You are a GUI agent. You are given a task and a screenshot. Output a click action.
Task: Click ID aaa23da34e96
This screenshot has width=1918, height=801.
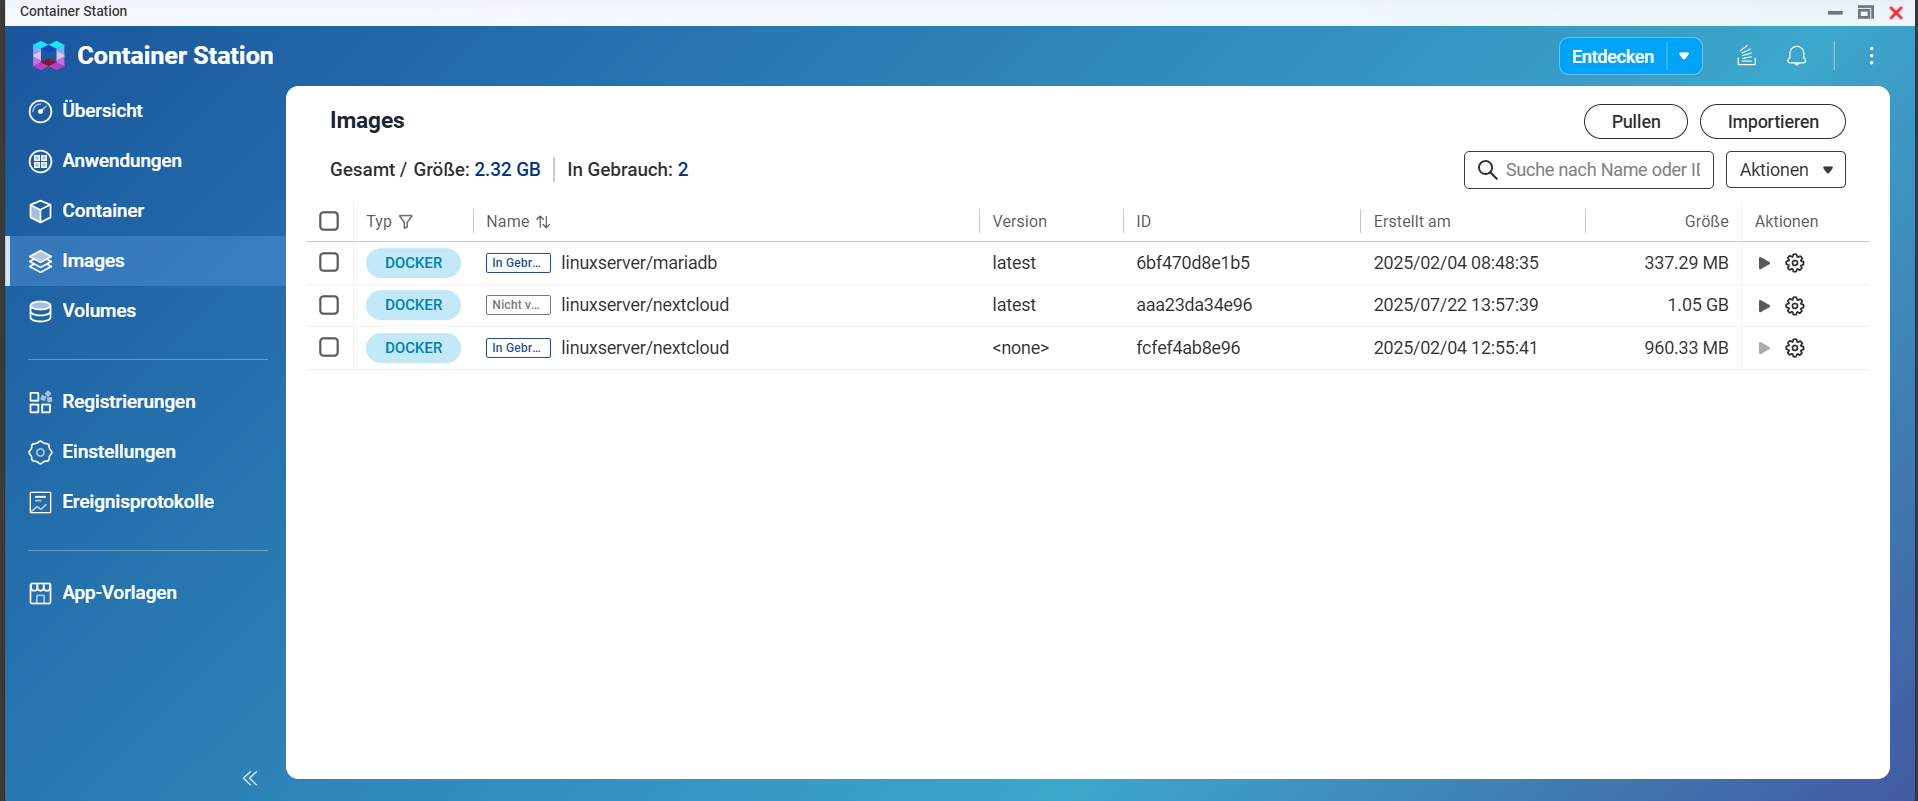coord(1194,305)
